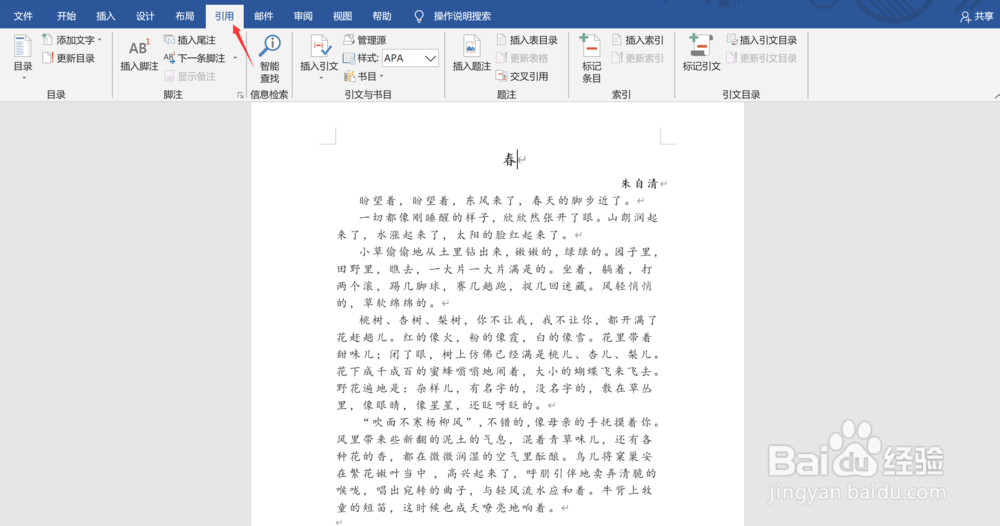Click 标记引文 mark citation button
Viewport: 1000px width, 526px height.
(x=702, y=53)
